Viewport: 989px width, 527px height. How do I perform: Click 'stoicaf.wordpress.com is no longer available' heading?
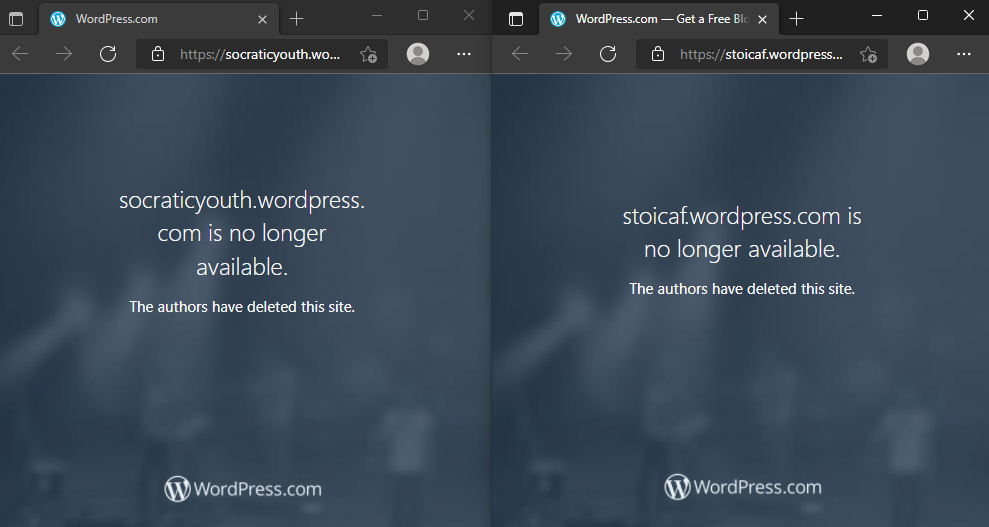(x=742, y=233)
